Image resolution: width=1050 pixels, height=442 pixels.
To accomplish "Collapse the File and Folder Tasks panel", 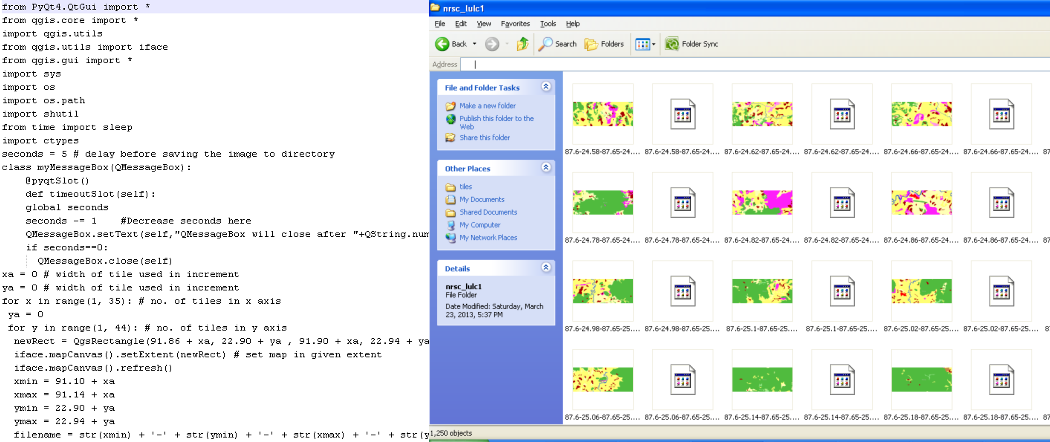I will point(545,87).
